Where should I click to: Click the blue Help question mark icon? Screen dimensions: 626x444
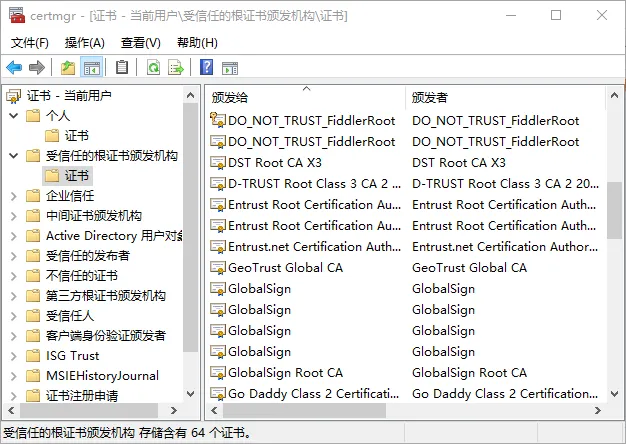click(206, 67)
